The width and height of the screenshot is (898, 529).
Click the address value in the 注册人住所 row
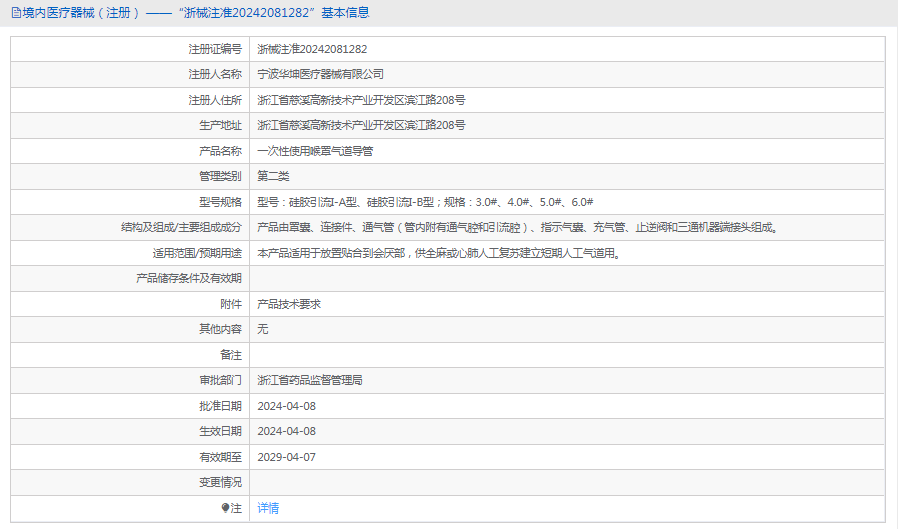pyautogui.click(x=361, y=100)
